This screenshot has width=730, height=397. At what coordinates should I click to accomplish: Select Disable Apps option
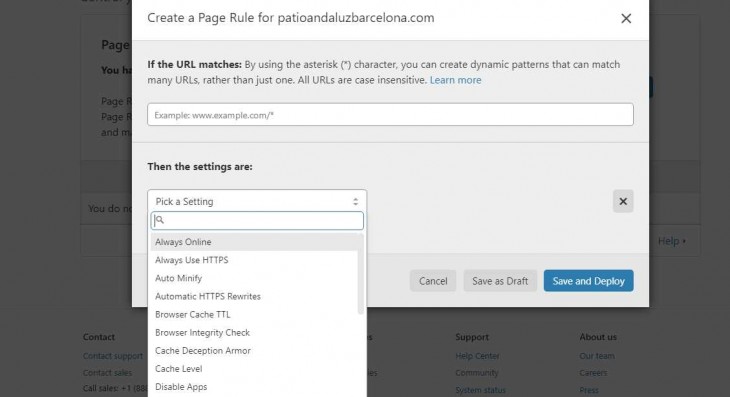pos(254,387)
